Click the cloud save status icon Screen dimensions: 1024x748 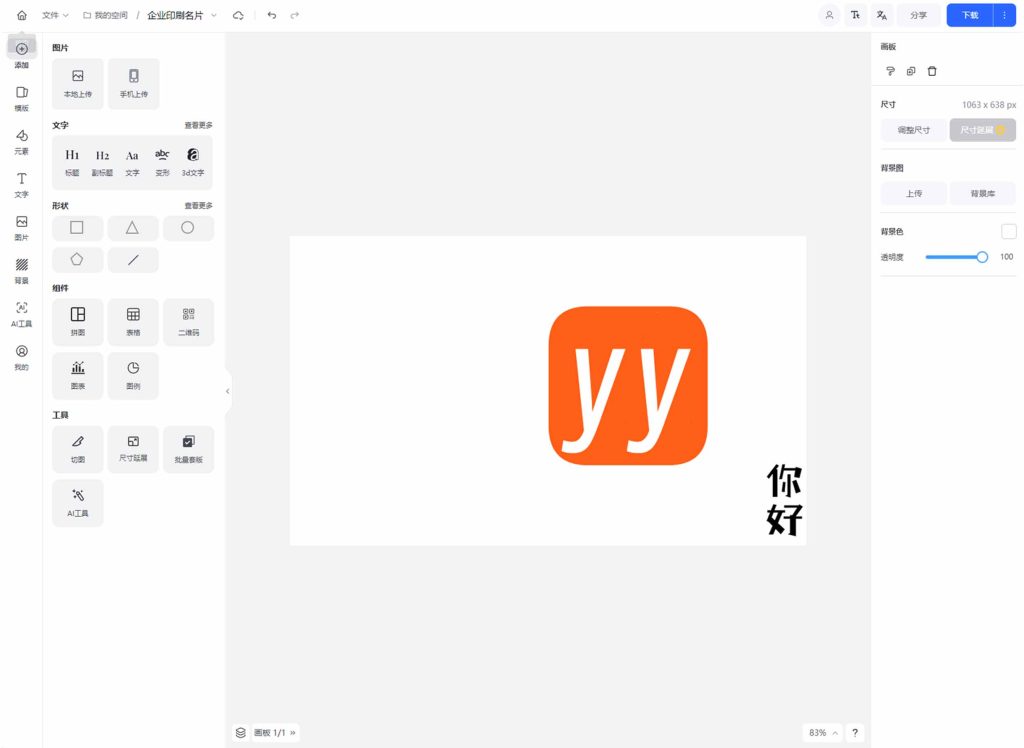238,15
